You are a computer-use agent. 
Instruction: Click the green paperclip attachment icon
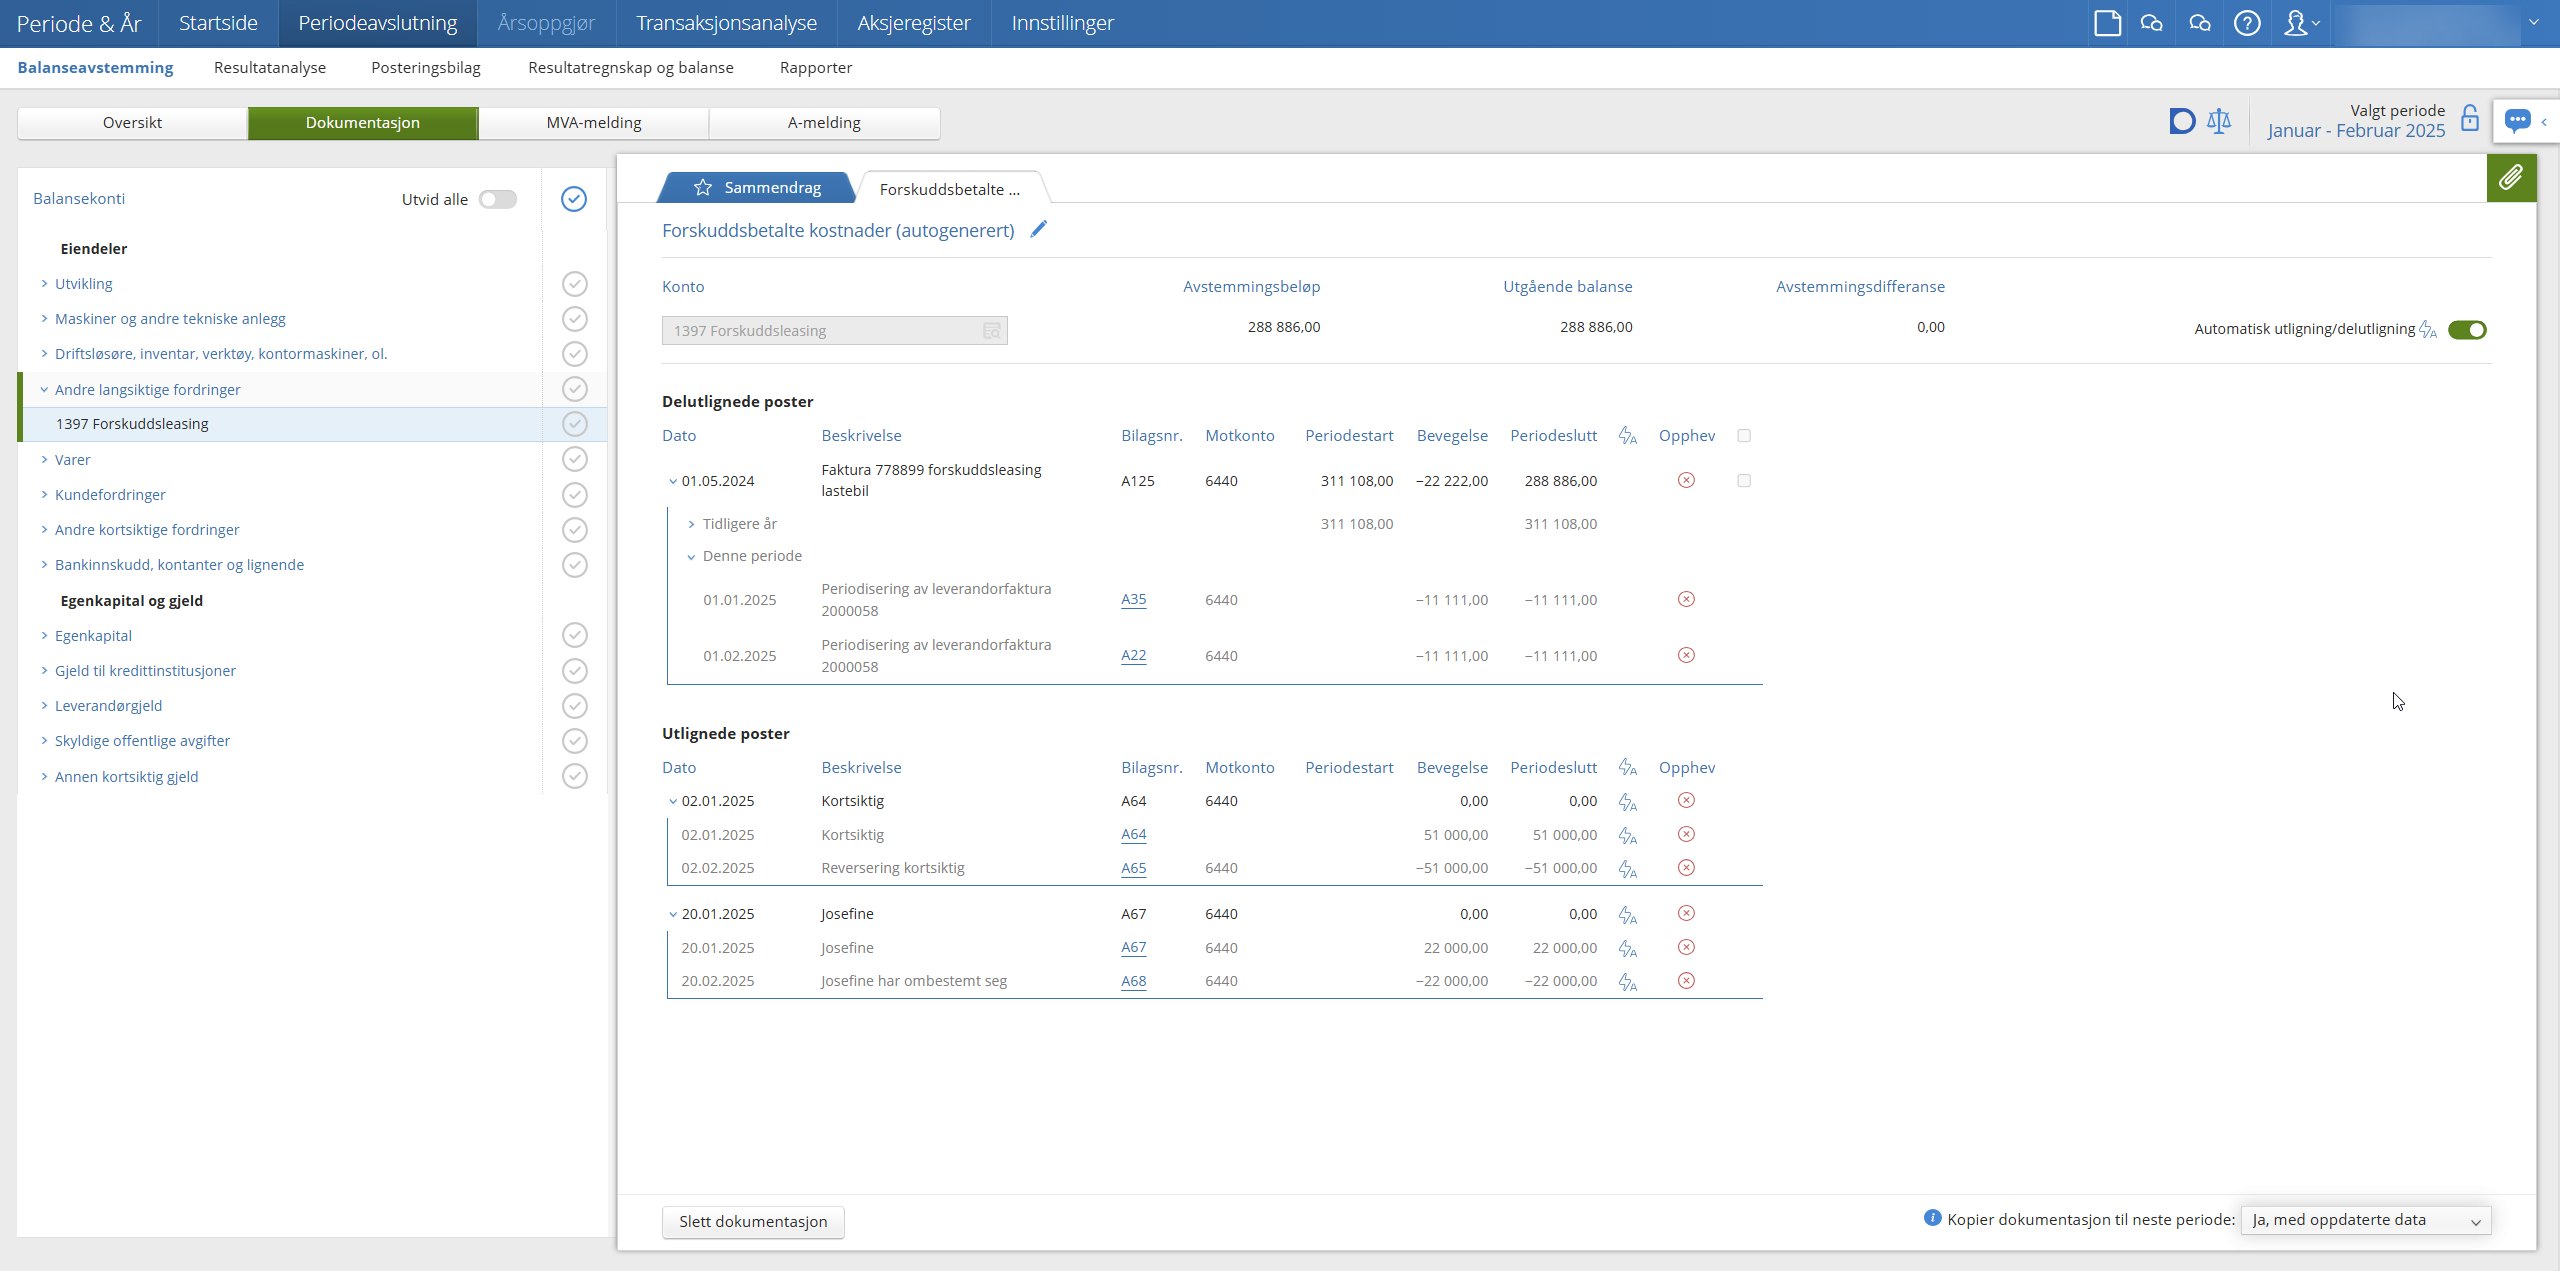click(2510, 178)
